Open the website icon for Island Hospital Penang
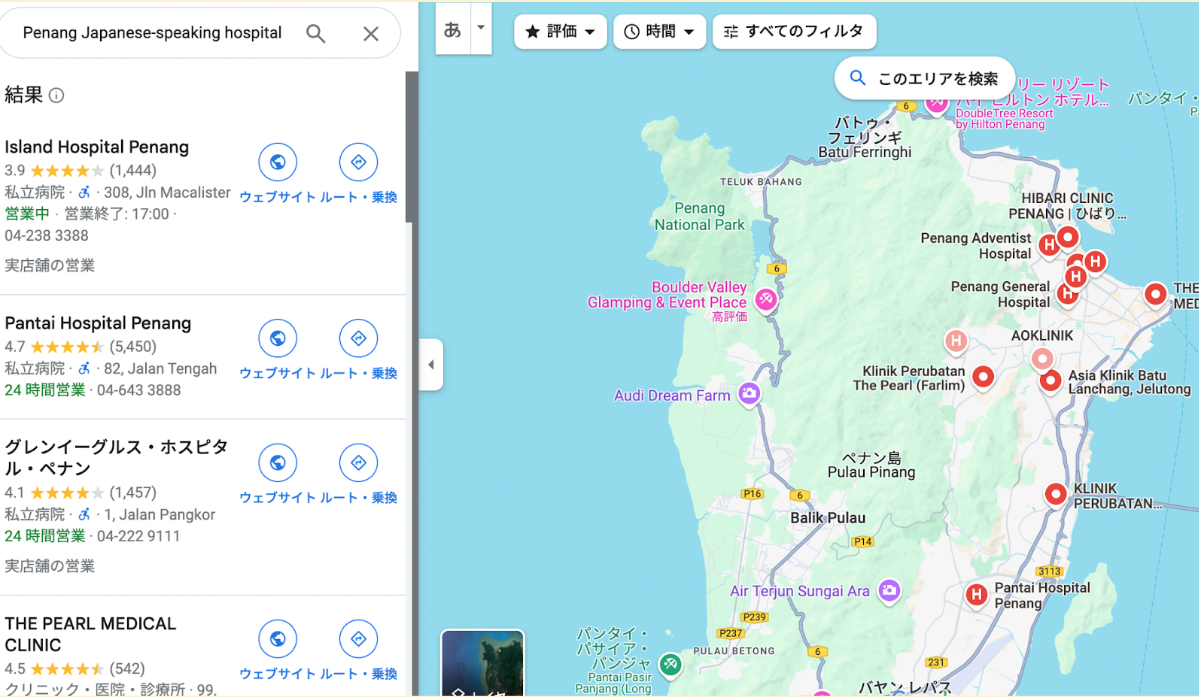The width and height of the screenshot is (1199, 697). click(x=278, y=162)
